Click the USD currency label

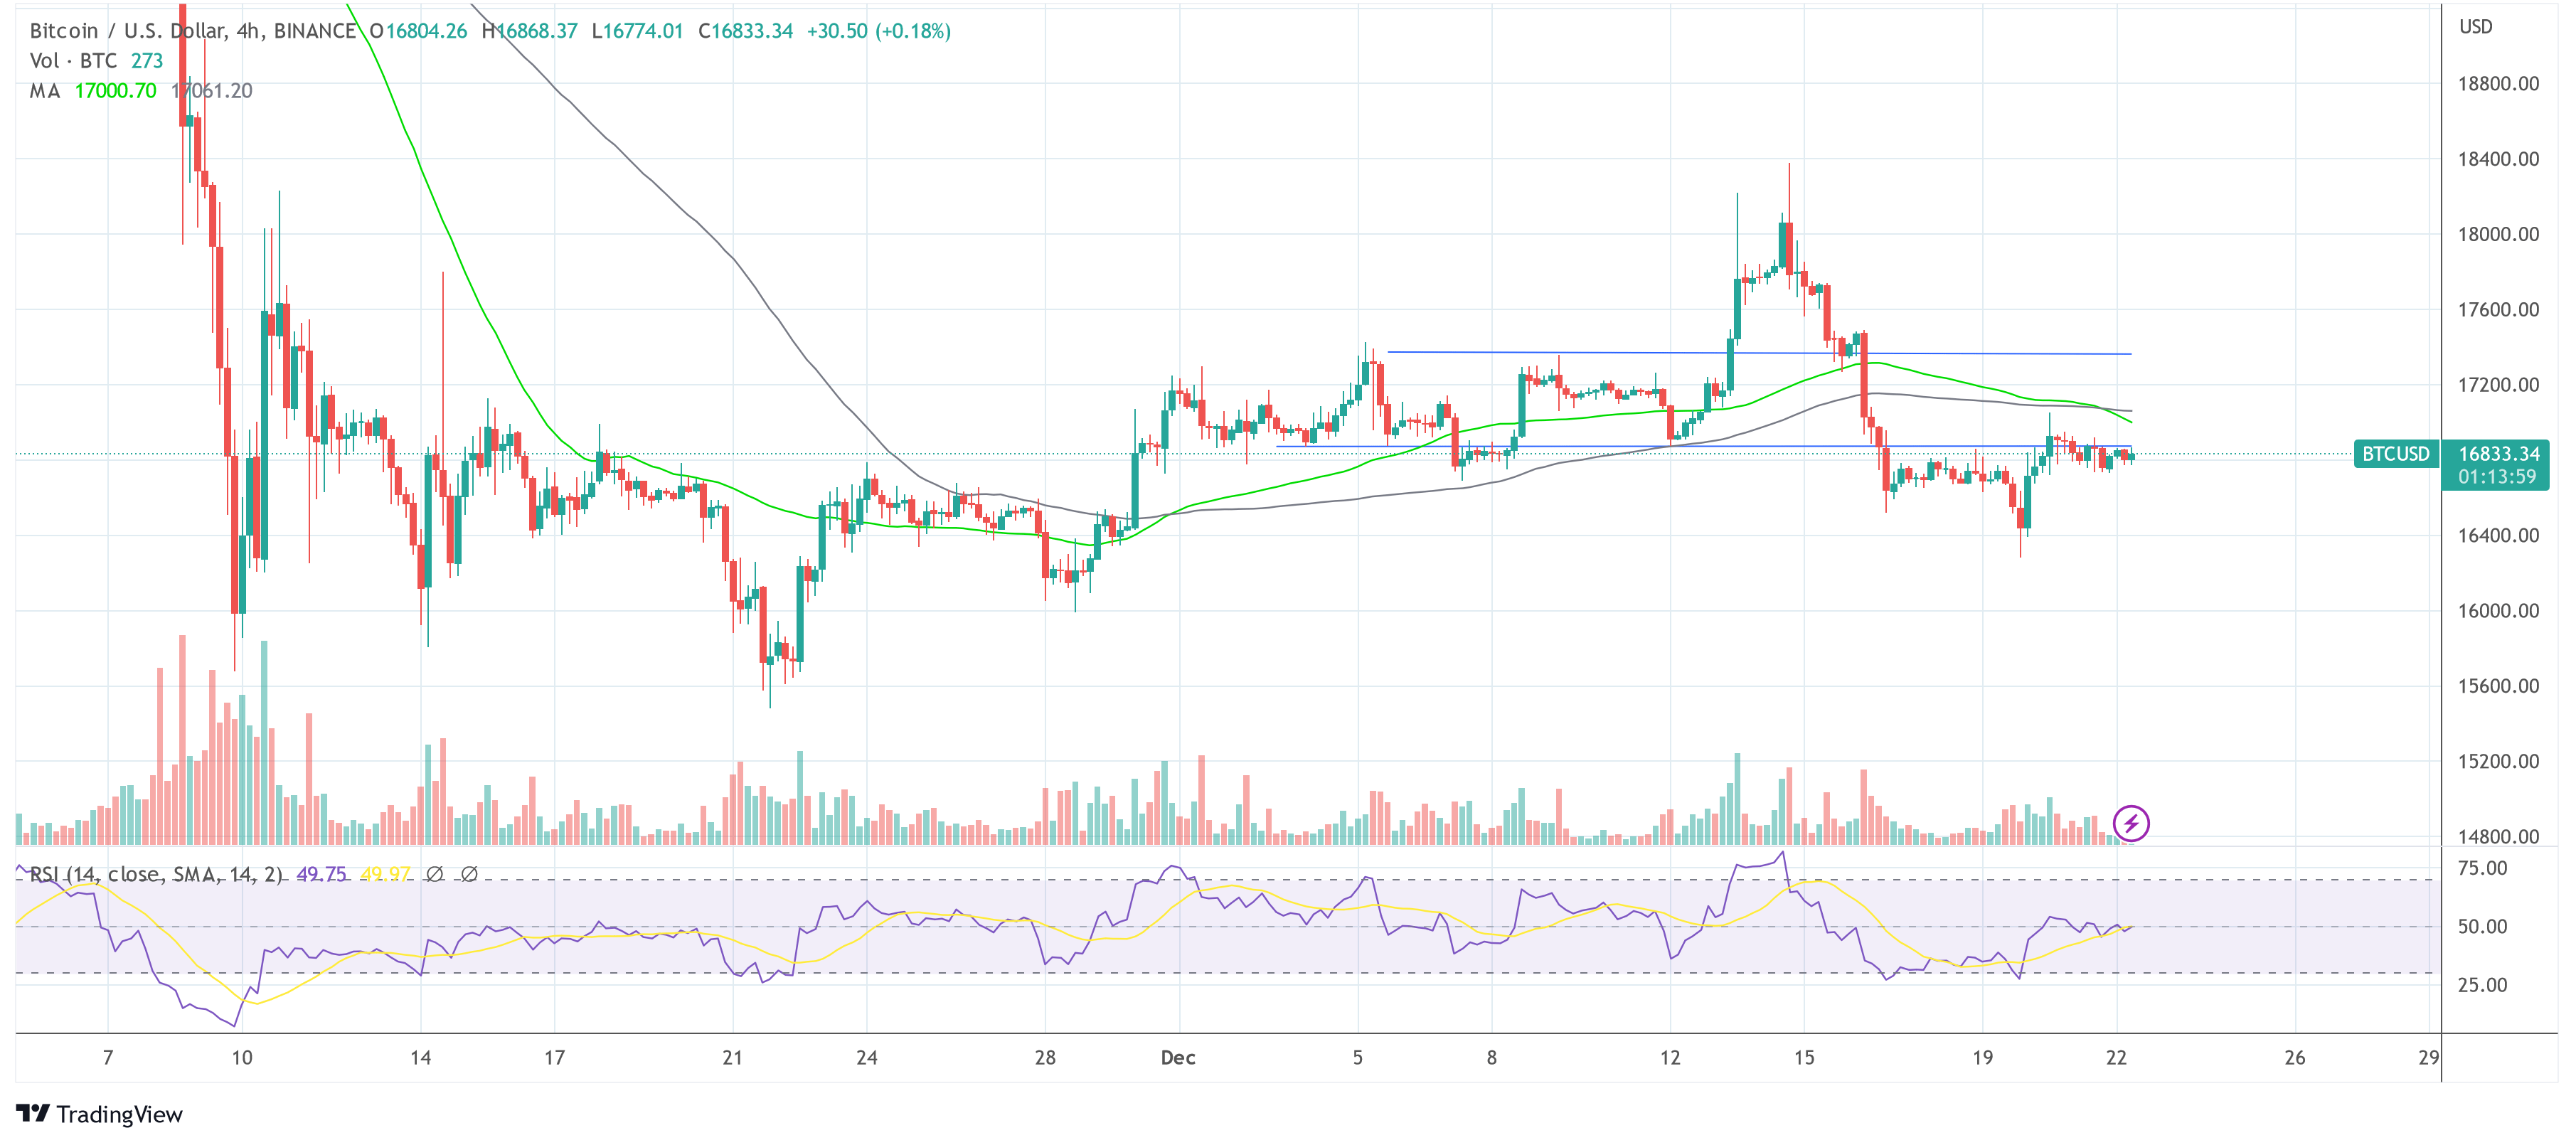(x=2476, y=27)
